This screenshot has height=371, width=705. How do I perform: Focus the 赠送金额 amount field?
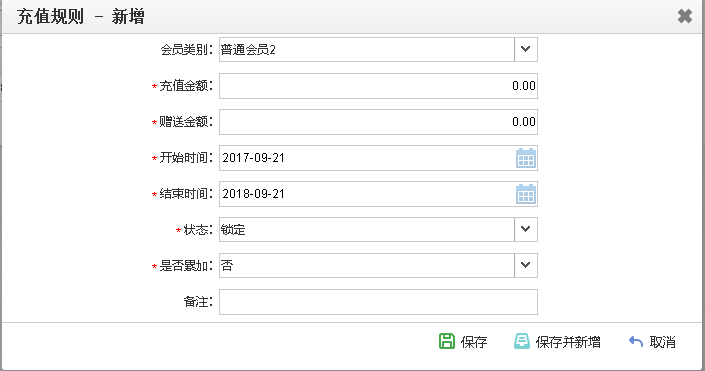pyautogui.click(x=378, y=122)
